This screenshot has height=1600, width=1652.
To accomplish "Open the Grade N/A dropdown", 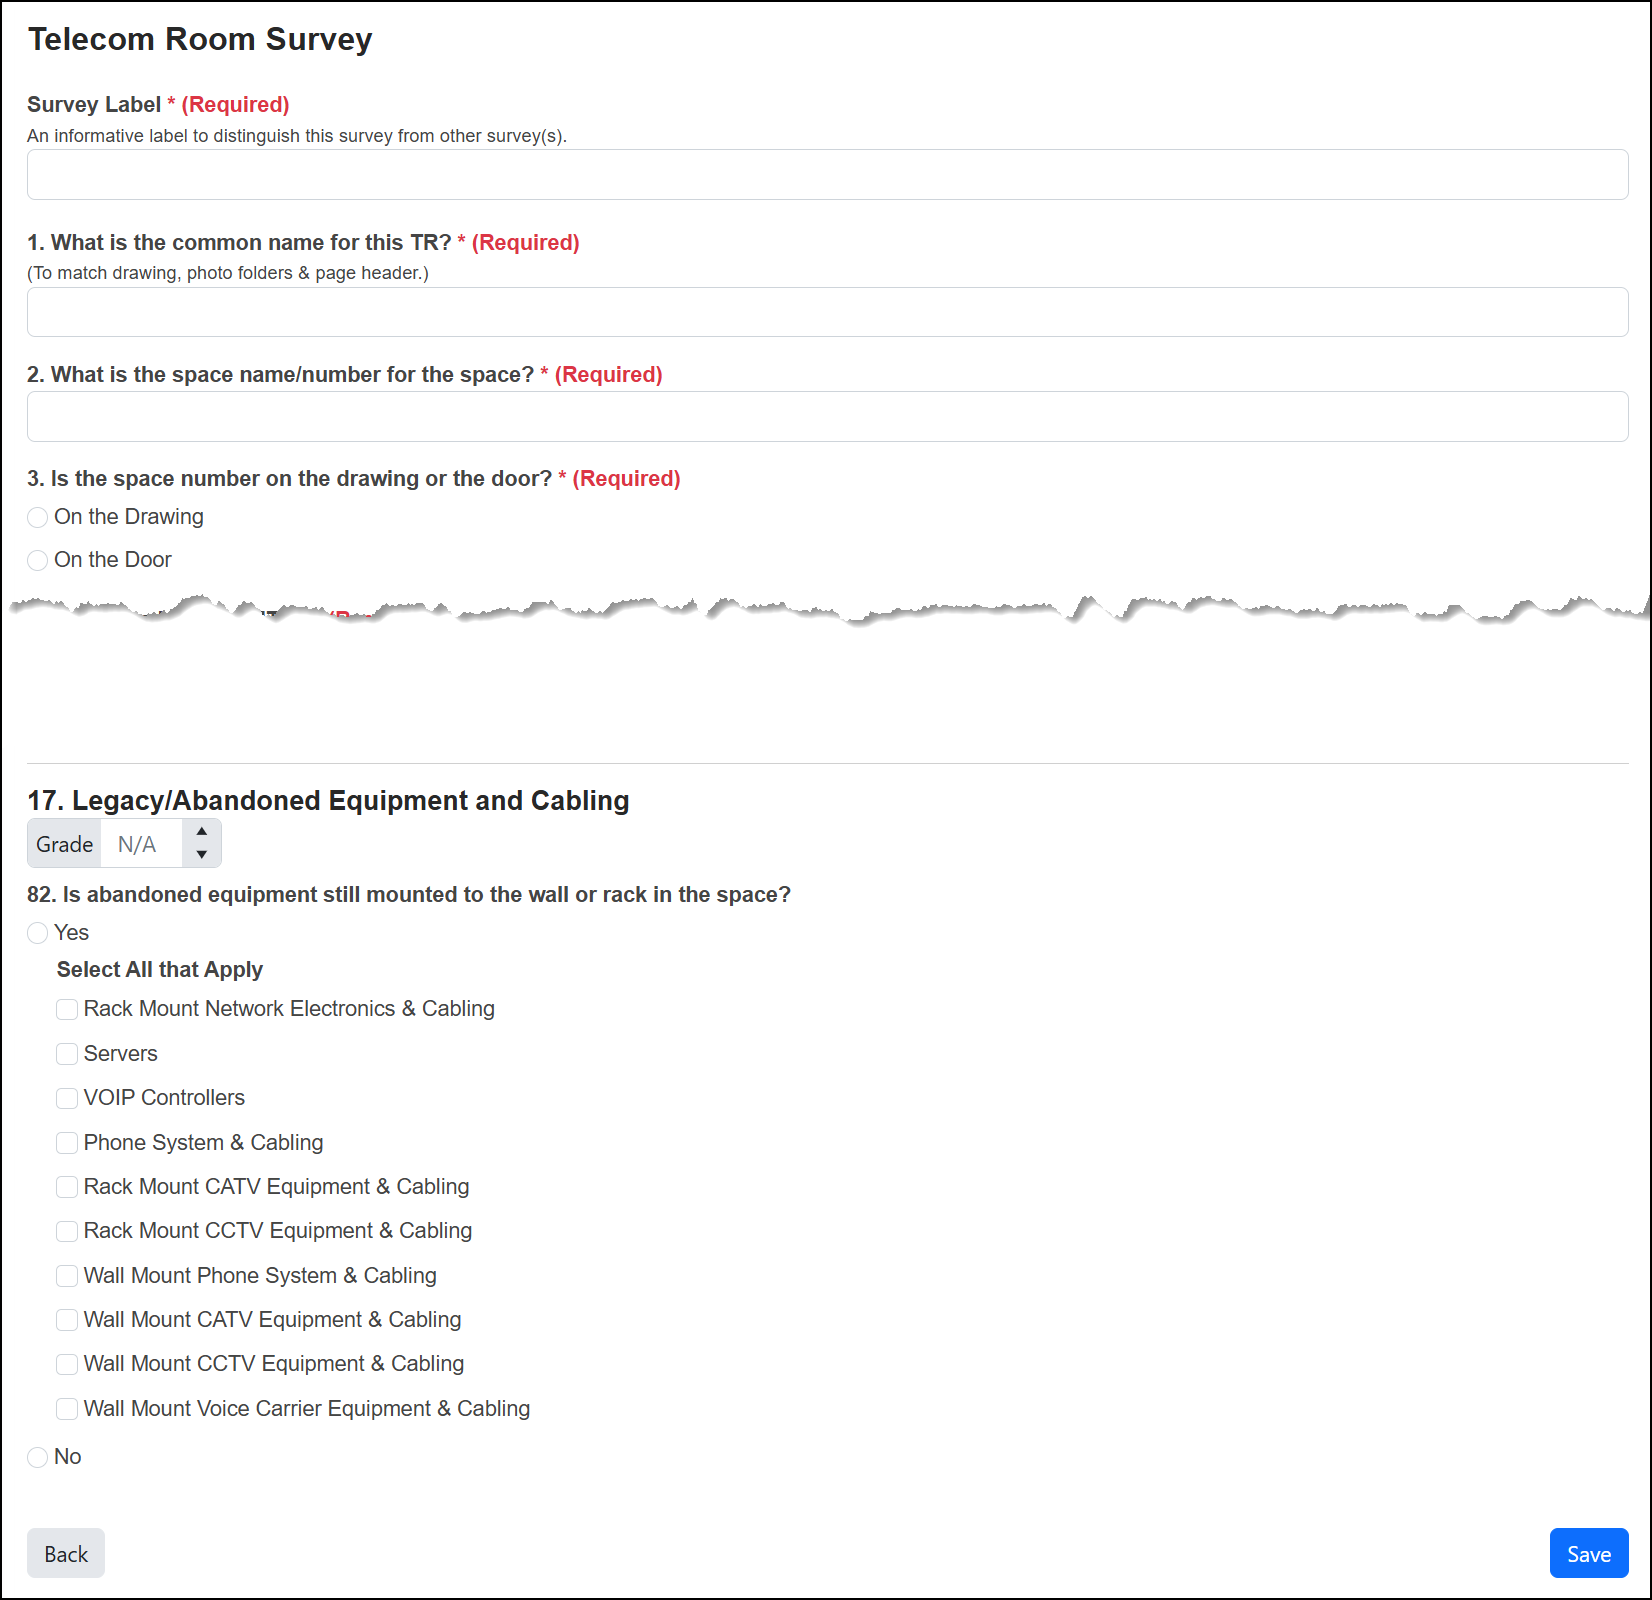I will click(161, 844).
